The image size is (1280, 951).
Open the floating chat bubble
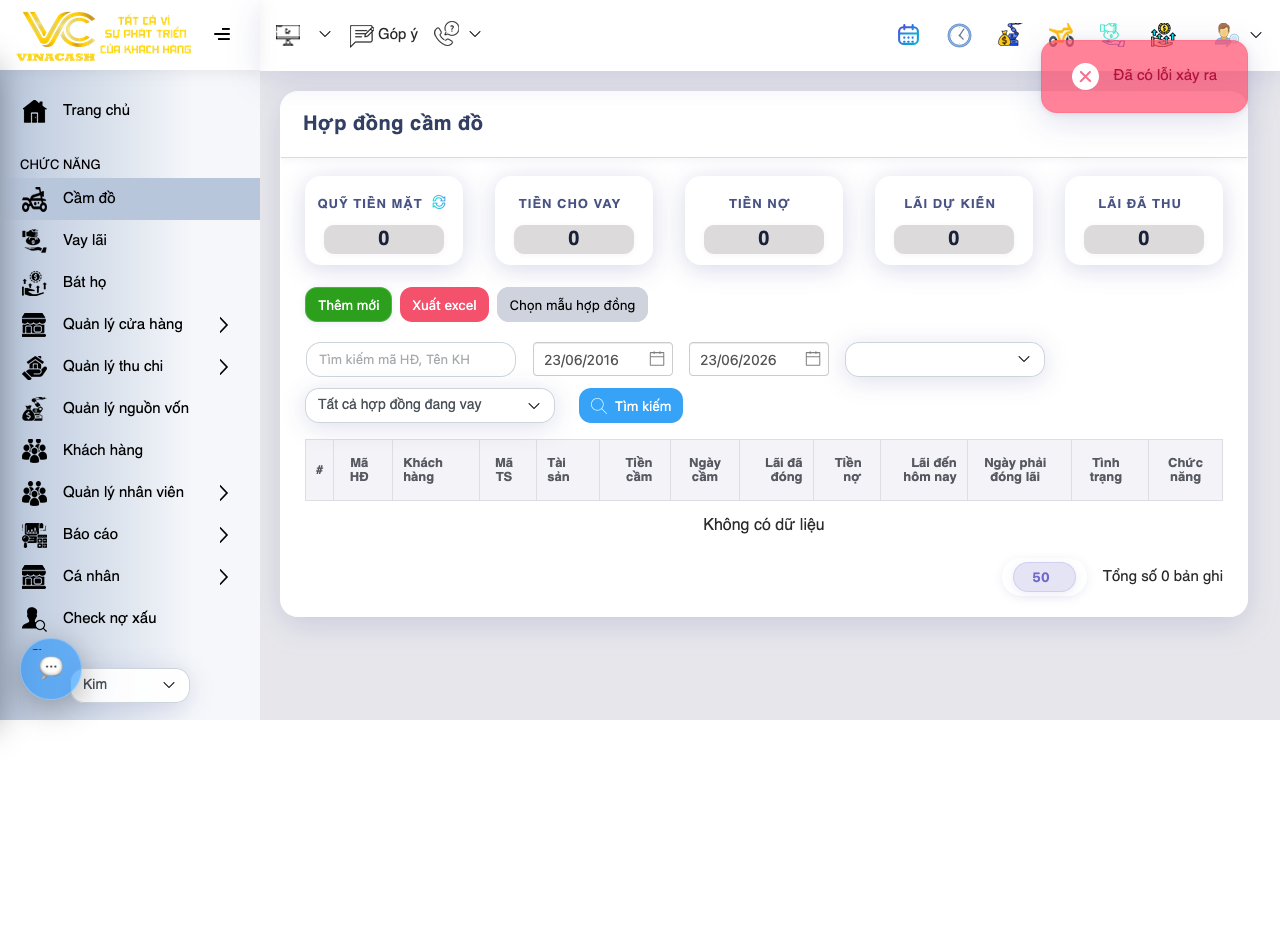[51, 668]
